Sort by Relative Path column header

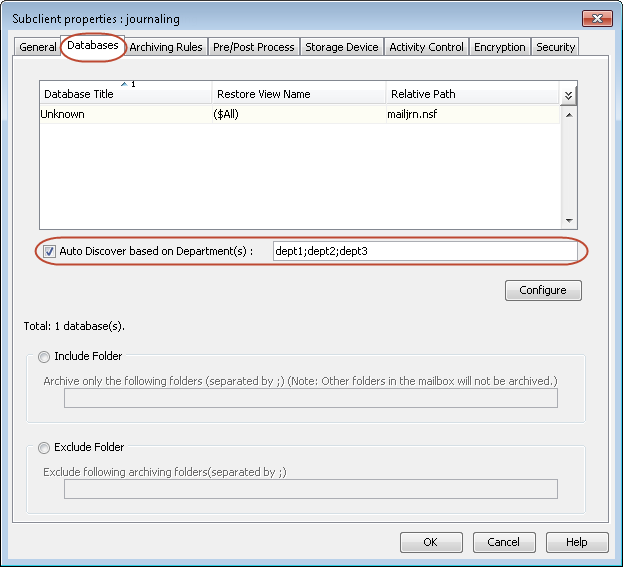pyautogui.click(x=470, y=94)
